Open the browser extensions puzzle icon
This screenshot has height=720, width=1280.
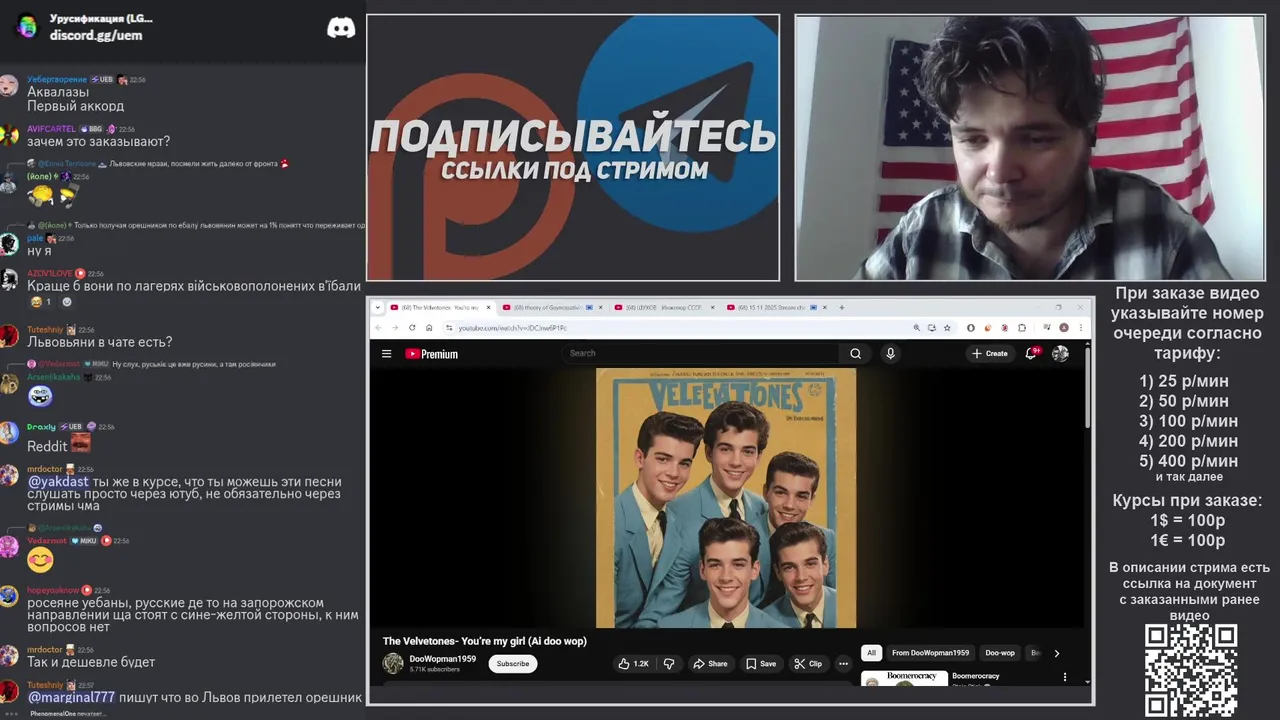click(1022, 327)
